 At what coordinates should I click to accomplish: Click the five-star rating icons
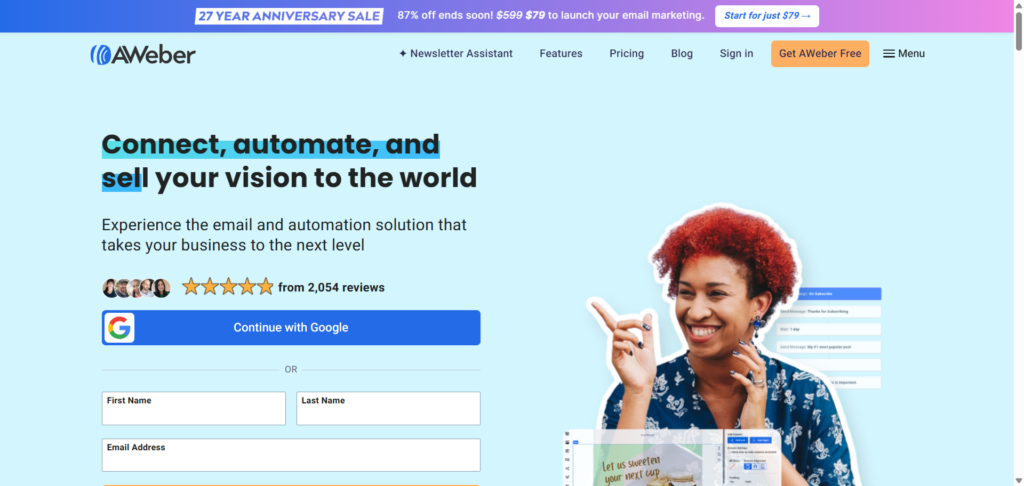[227, 287]
